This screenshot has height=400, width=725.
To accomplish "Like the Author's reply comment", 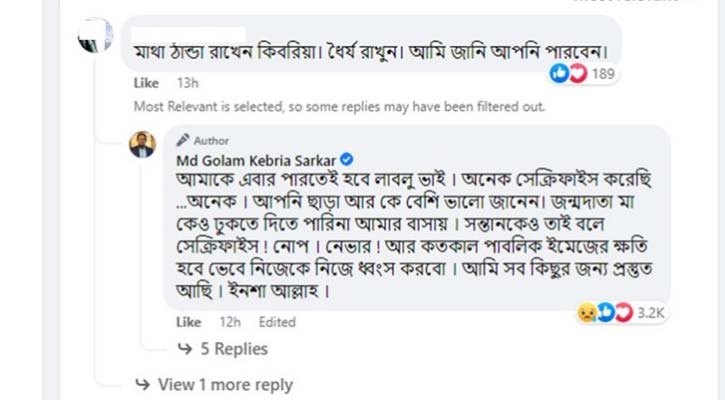I will pos(188,322).
